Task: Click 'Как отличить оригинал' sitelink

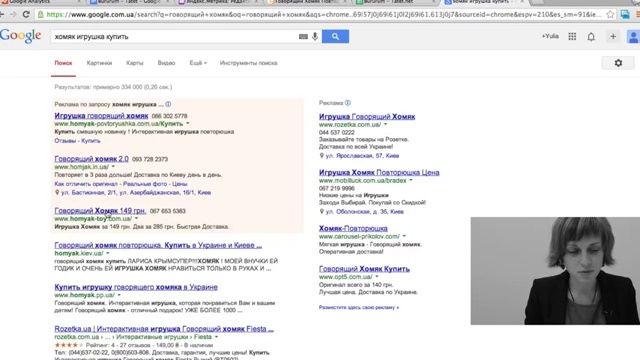Action: [x=86, y=184]
